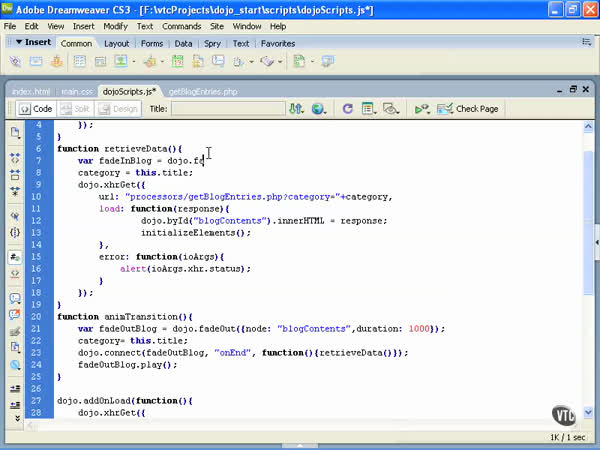The height and width of the screenshot is (450, 600).
Task: Open the File Management dropdown
Action: tap(297, 108)
